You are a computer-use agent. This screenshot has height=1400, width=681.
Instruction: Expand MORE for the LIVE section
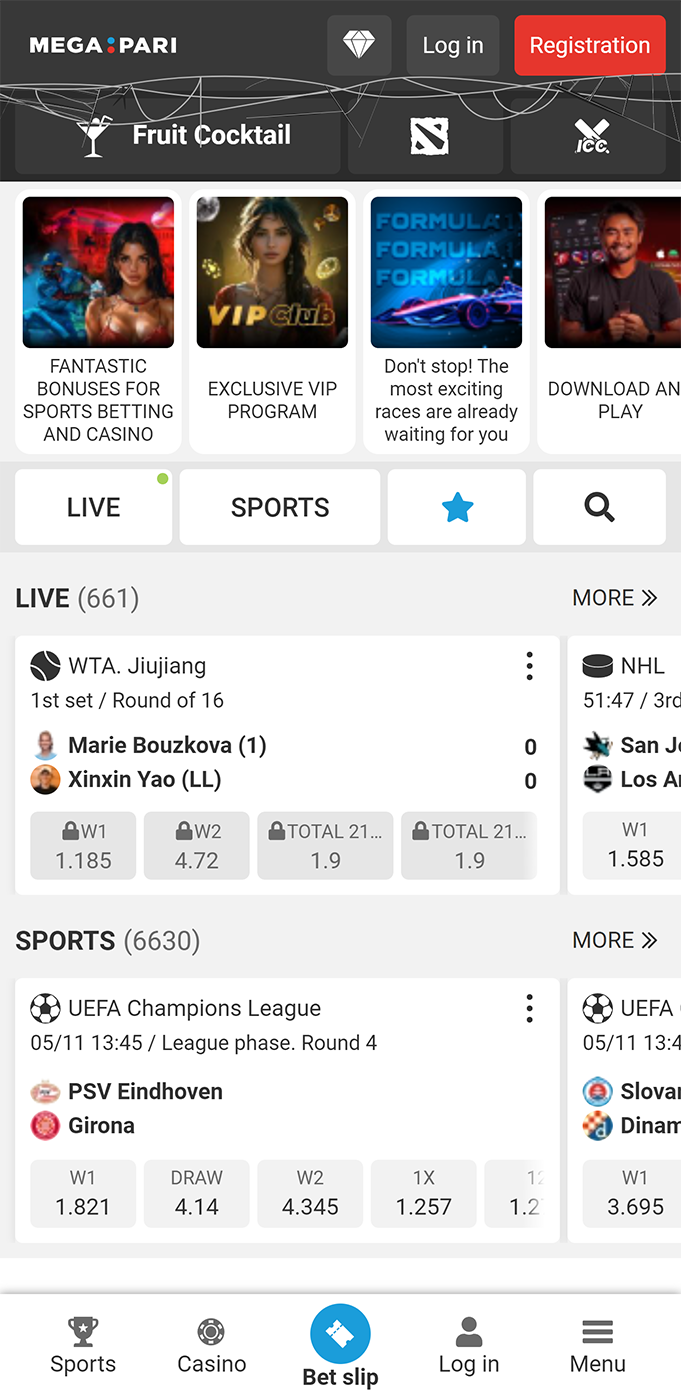pos(614,598)
